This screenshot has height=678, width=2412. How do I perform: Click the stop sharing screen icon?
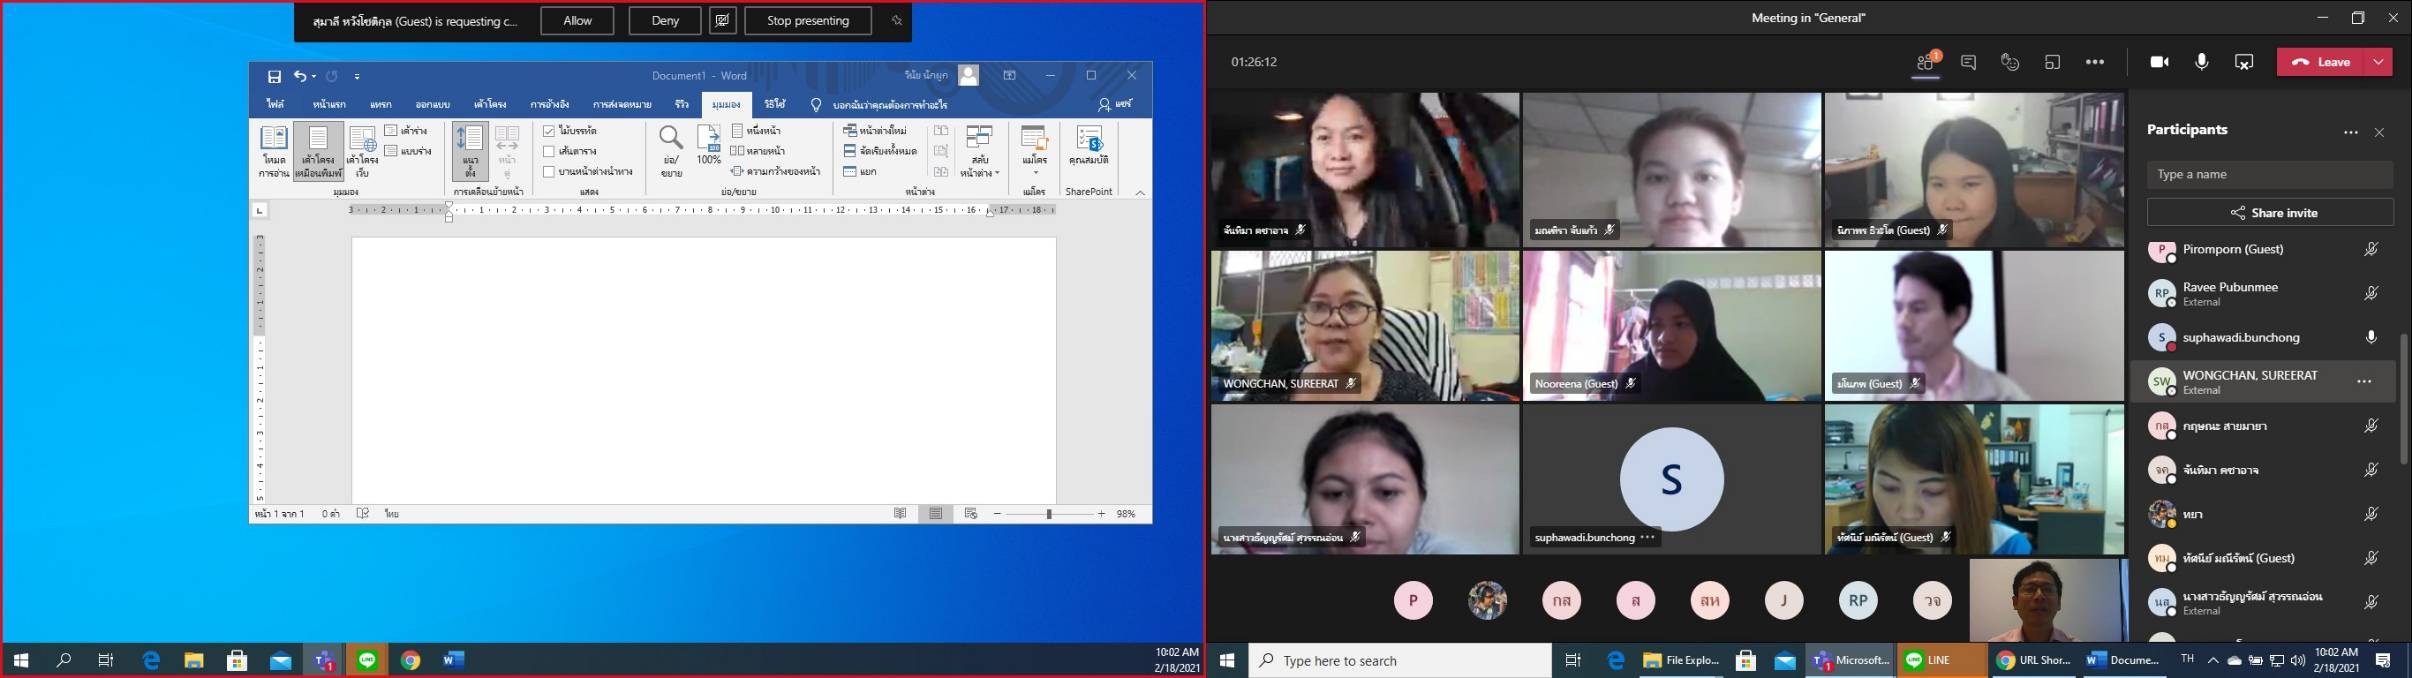pos(2244,62)
